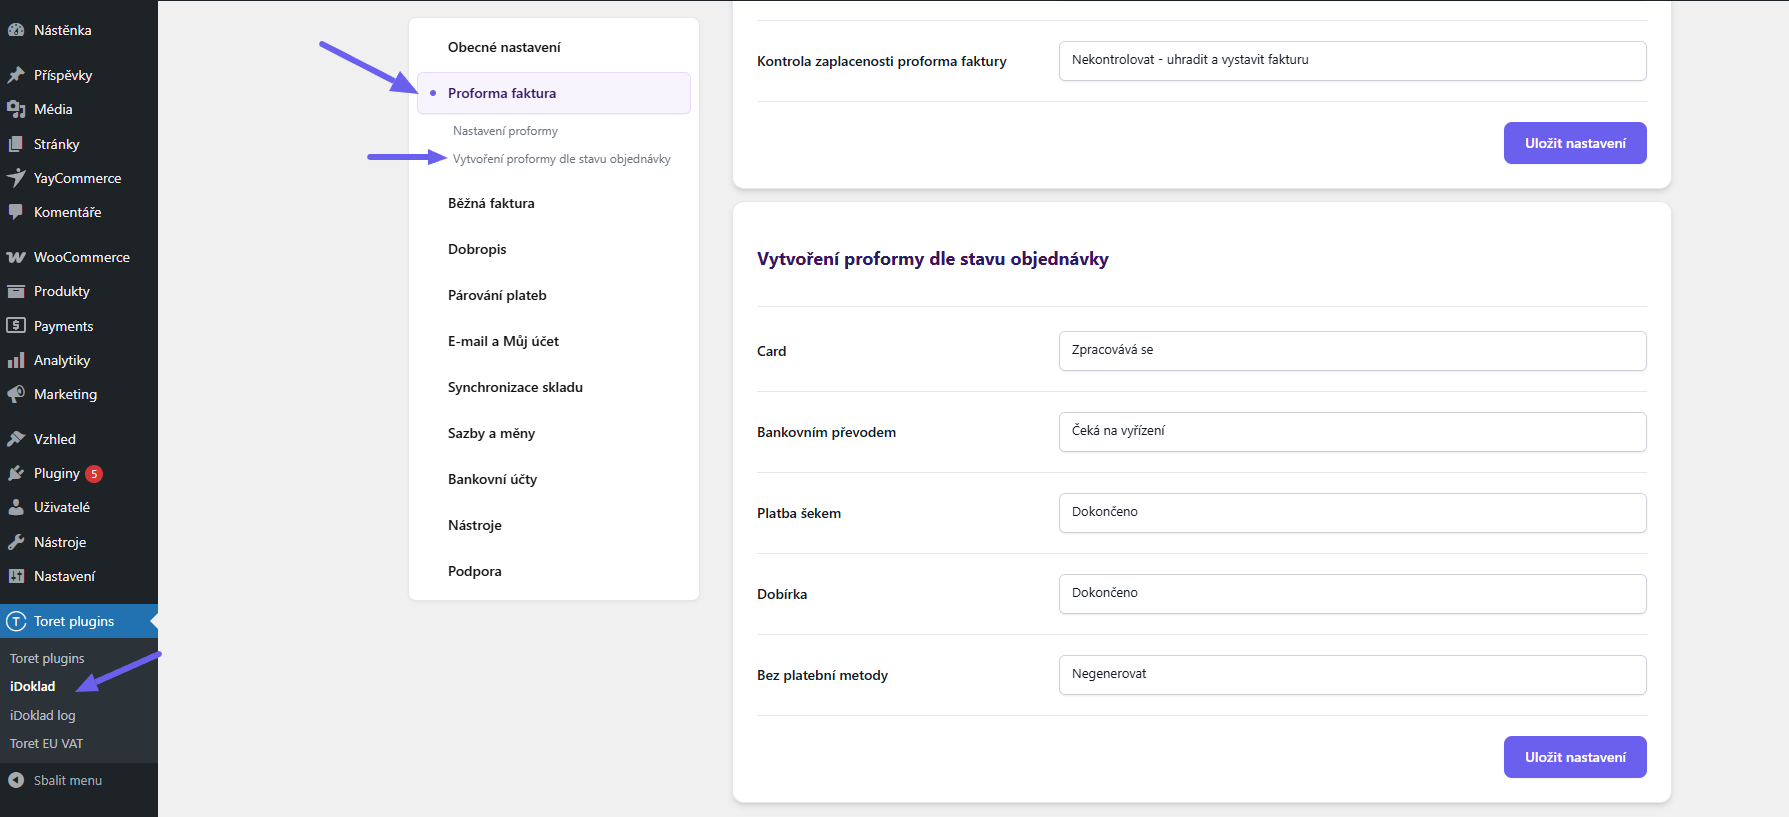Open Párování plateb settings section
1789x817 pixels.
tap(497, 295)
